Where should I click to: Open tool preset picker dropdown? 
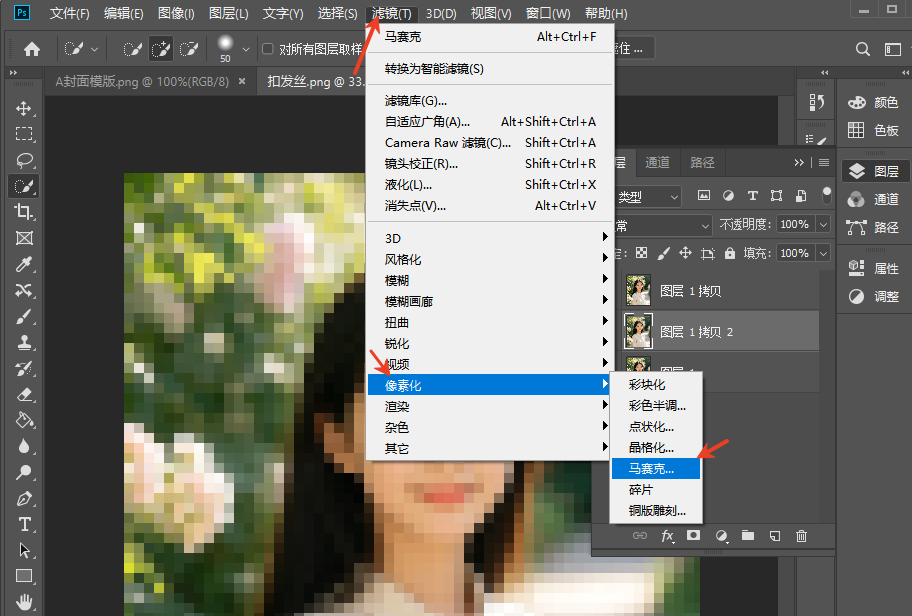tap(94, 49)
